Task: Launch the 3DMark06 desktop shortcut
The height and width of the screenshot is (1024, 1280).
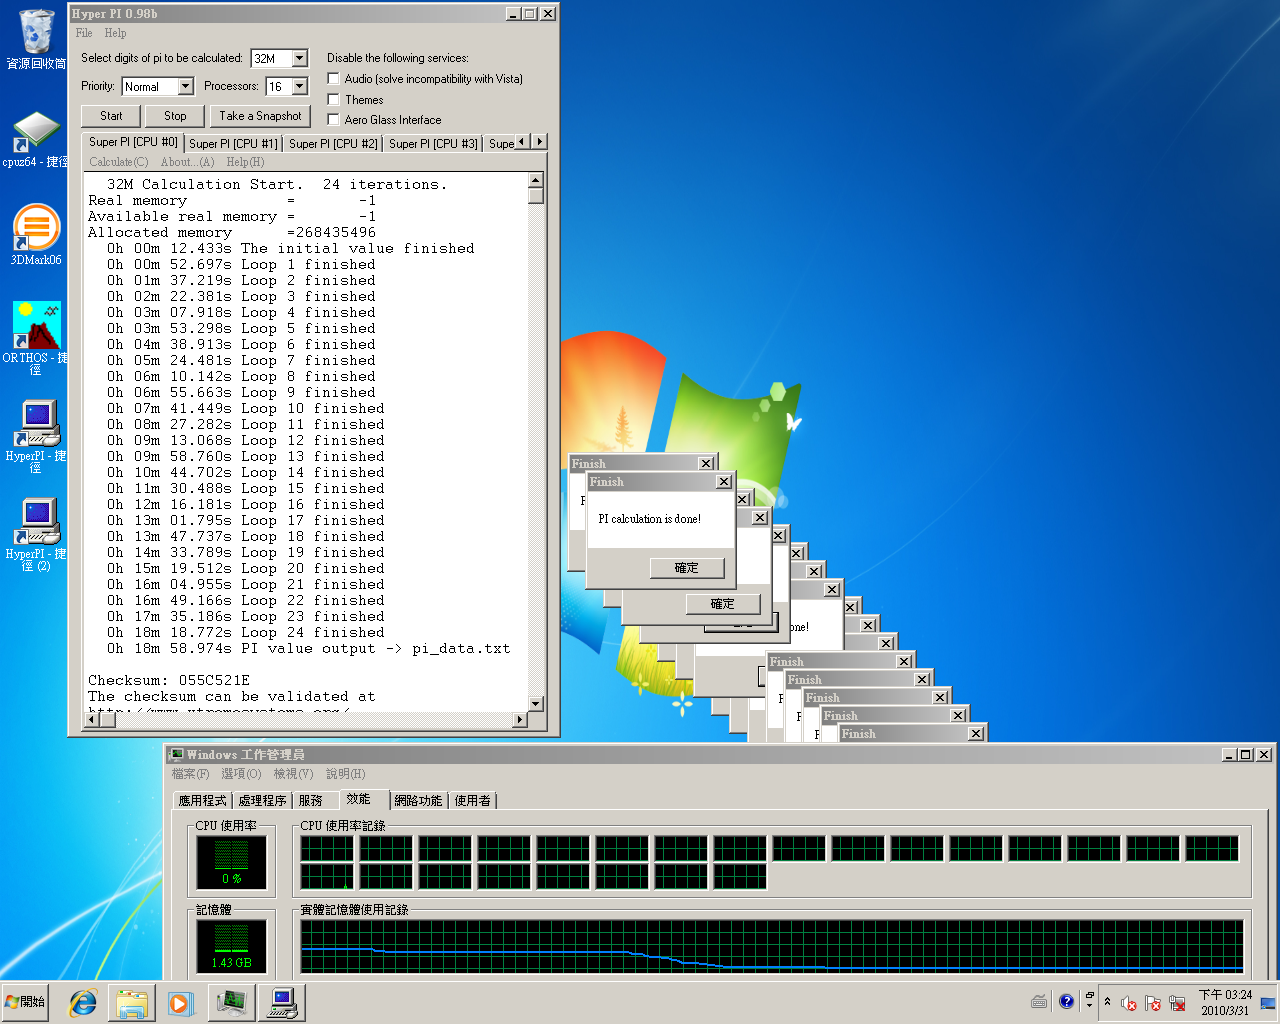Action: [36, 234]
